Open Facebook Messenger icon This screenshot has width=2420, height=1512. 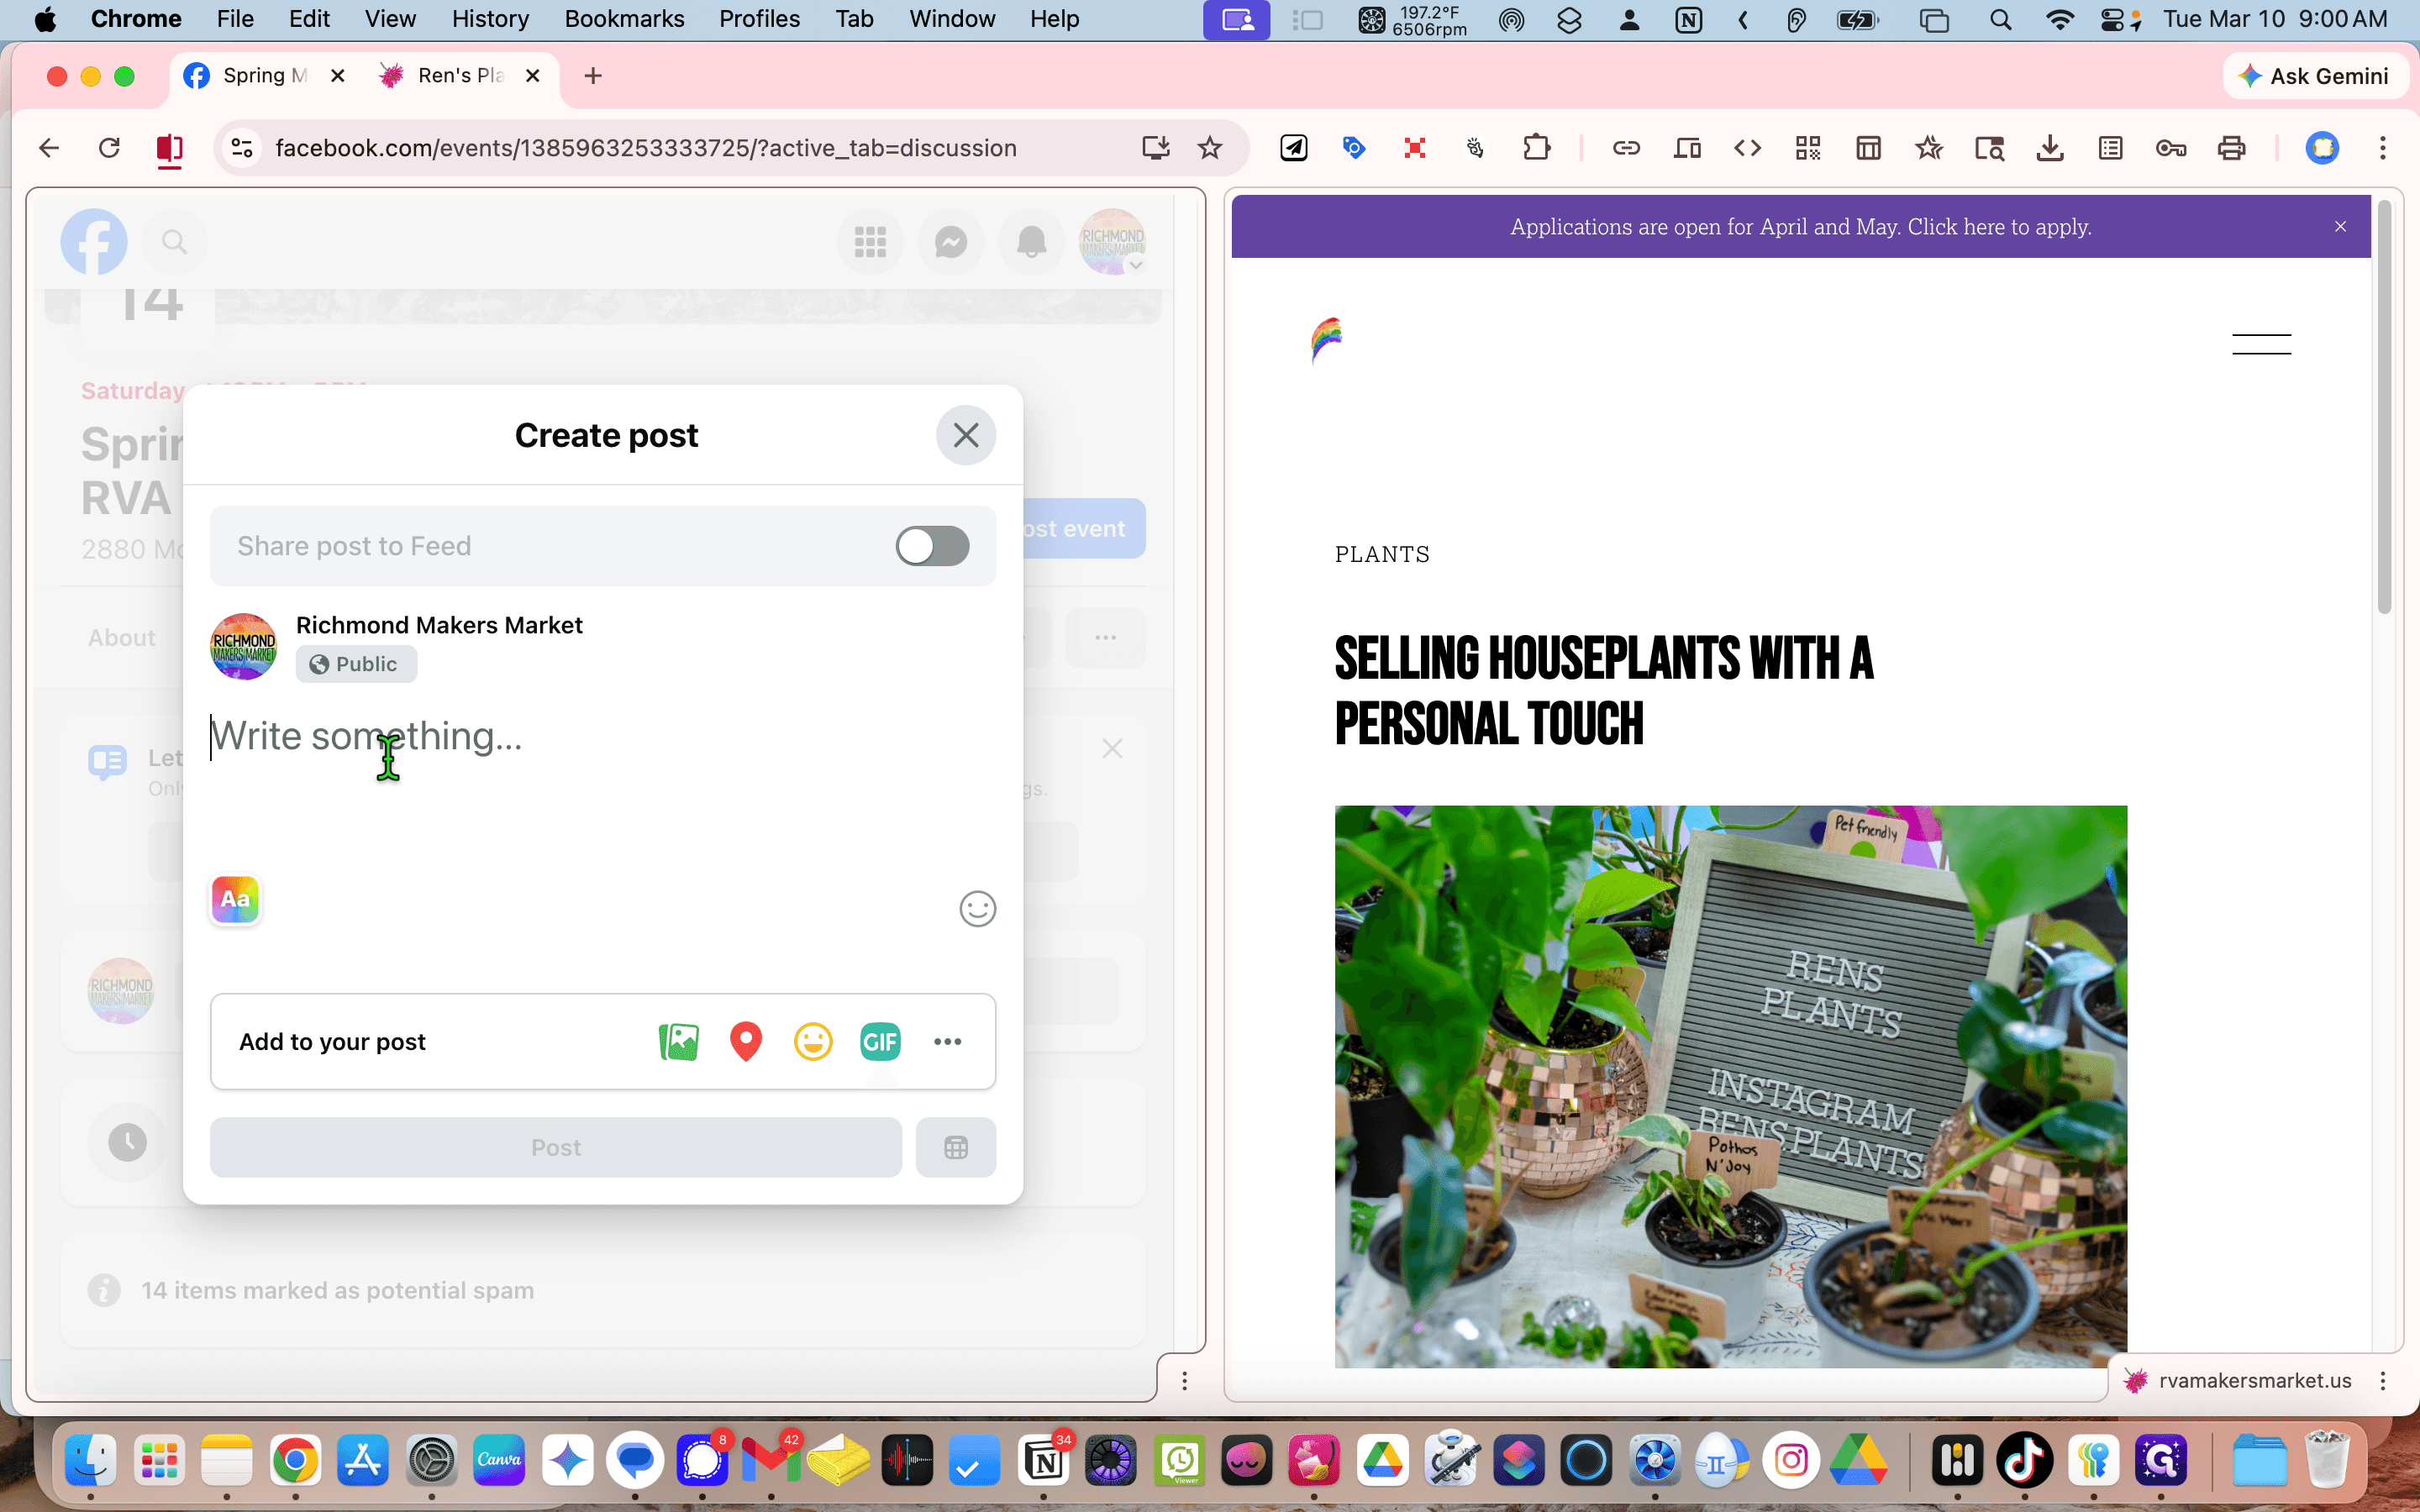(x=950, y=241)
